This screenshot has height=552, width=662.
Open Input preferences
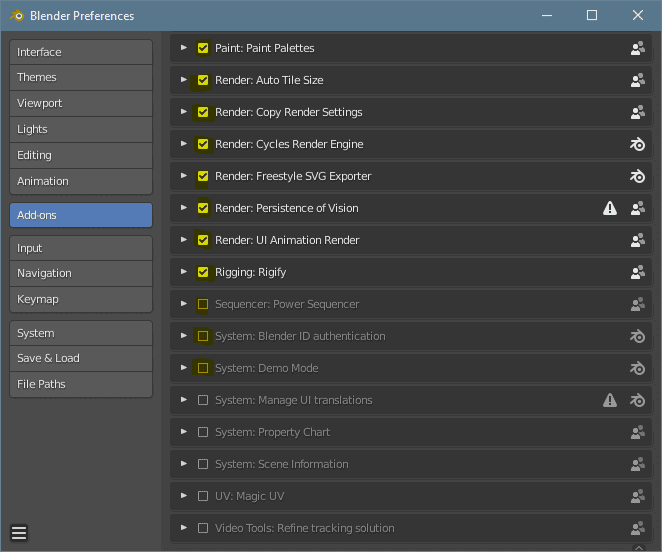(x=81, y=248)
